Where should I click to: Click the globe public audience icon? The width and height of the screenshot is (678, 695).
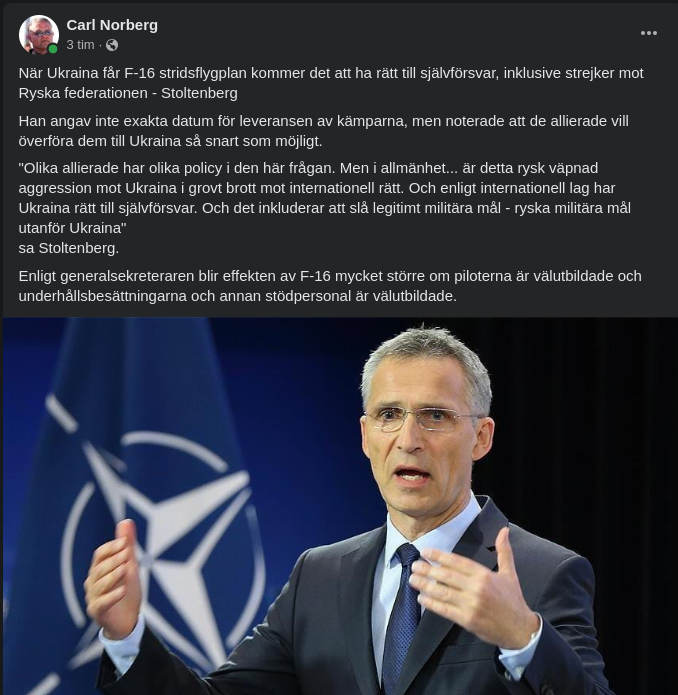(x=112, y=45)
